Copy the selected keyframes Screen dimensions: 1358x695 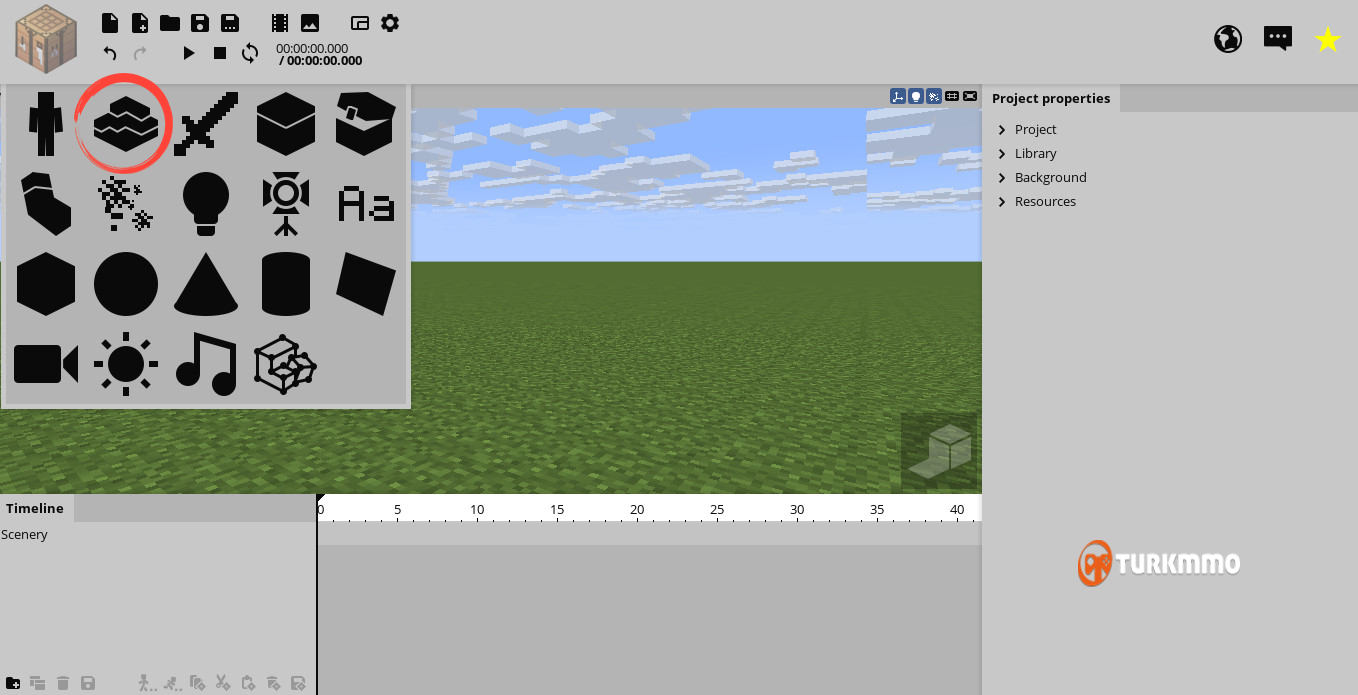[197, 683]
